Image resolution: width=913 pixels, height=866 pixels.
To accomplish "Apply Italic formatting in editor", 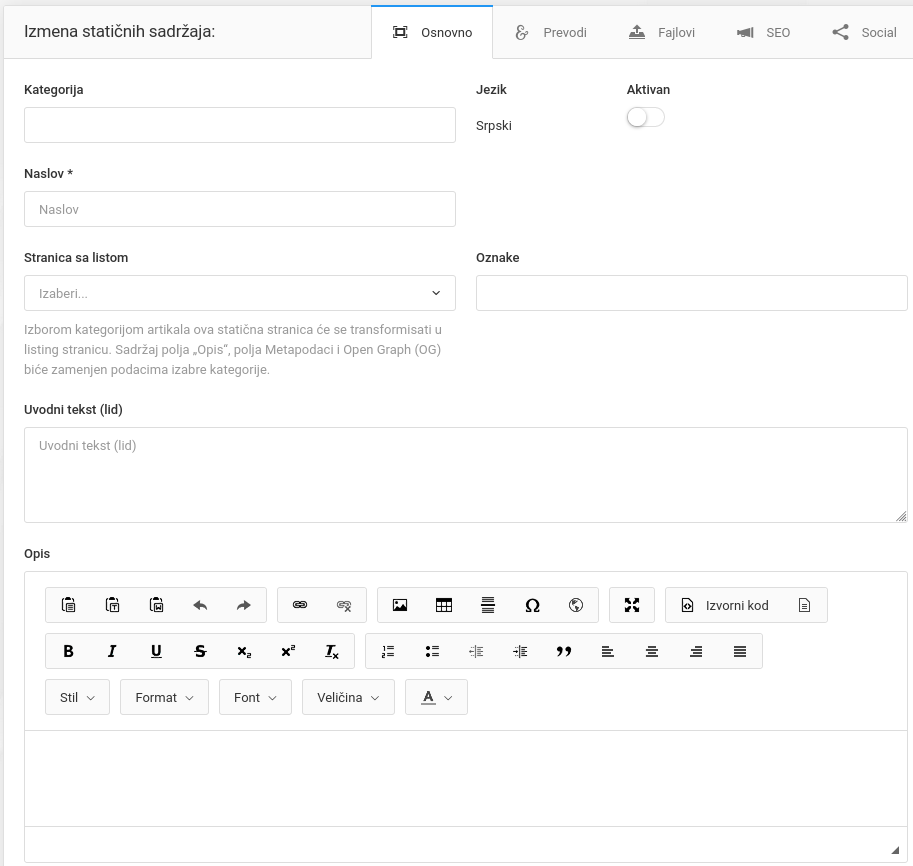I will point(112,651).
